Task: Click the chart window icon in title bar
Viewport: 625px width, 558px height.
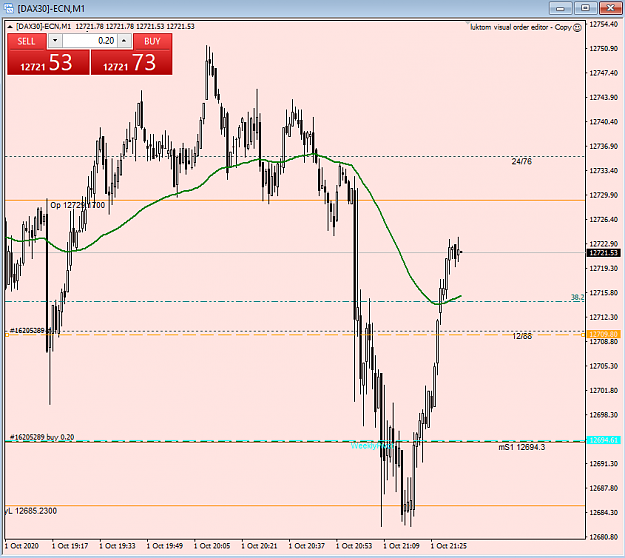Action: (x=8, y=8)
